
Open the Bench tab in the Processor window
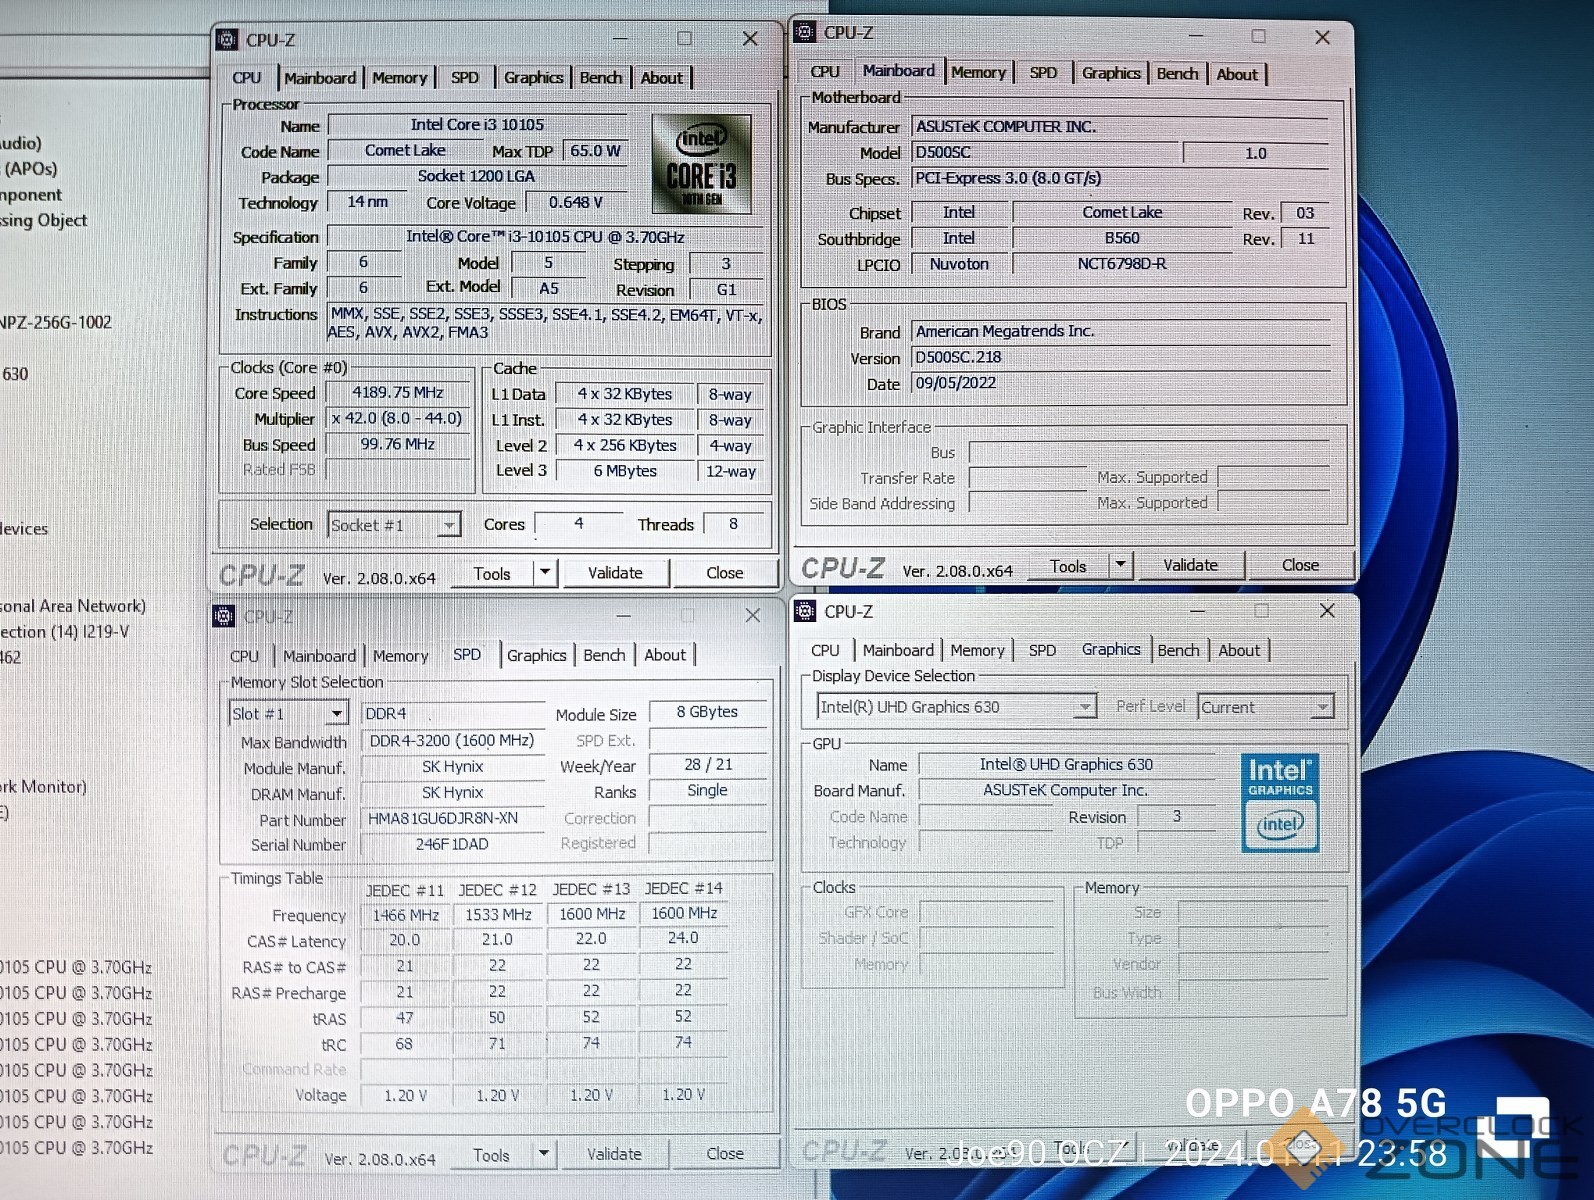tap(600, 78)
